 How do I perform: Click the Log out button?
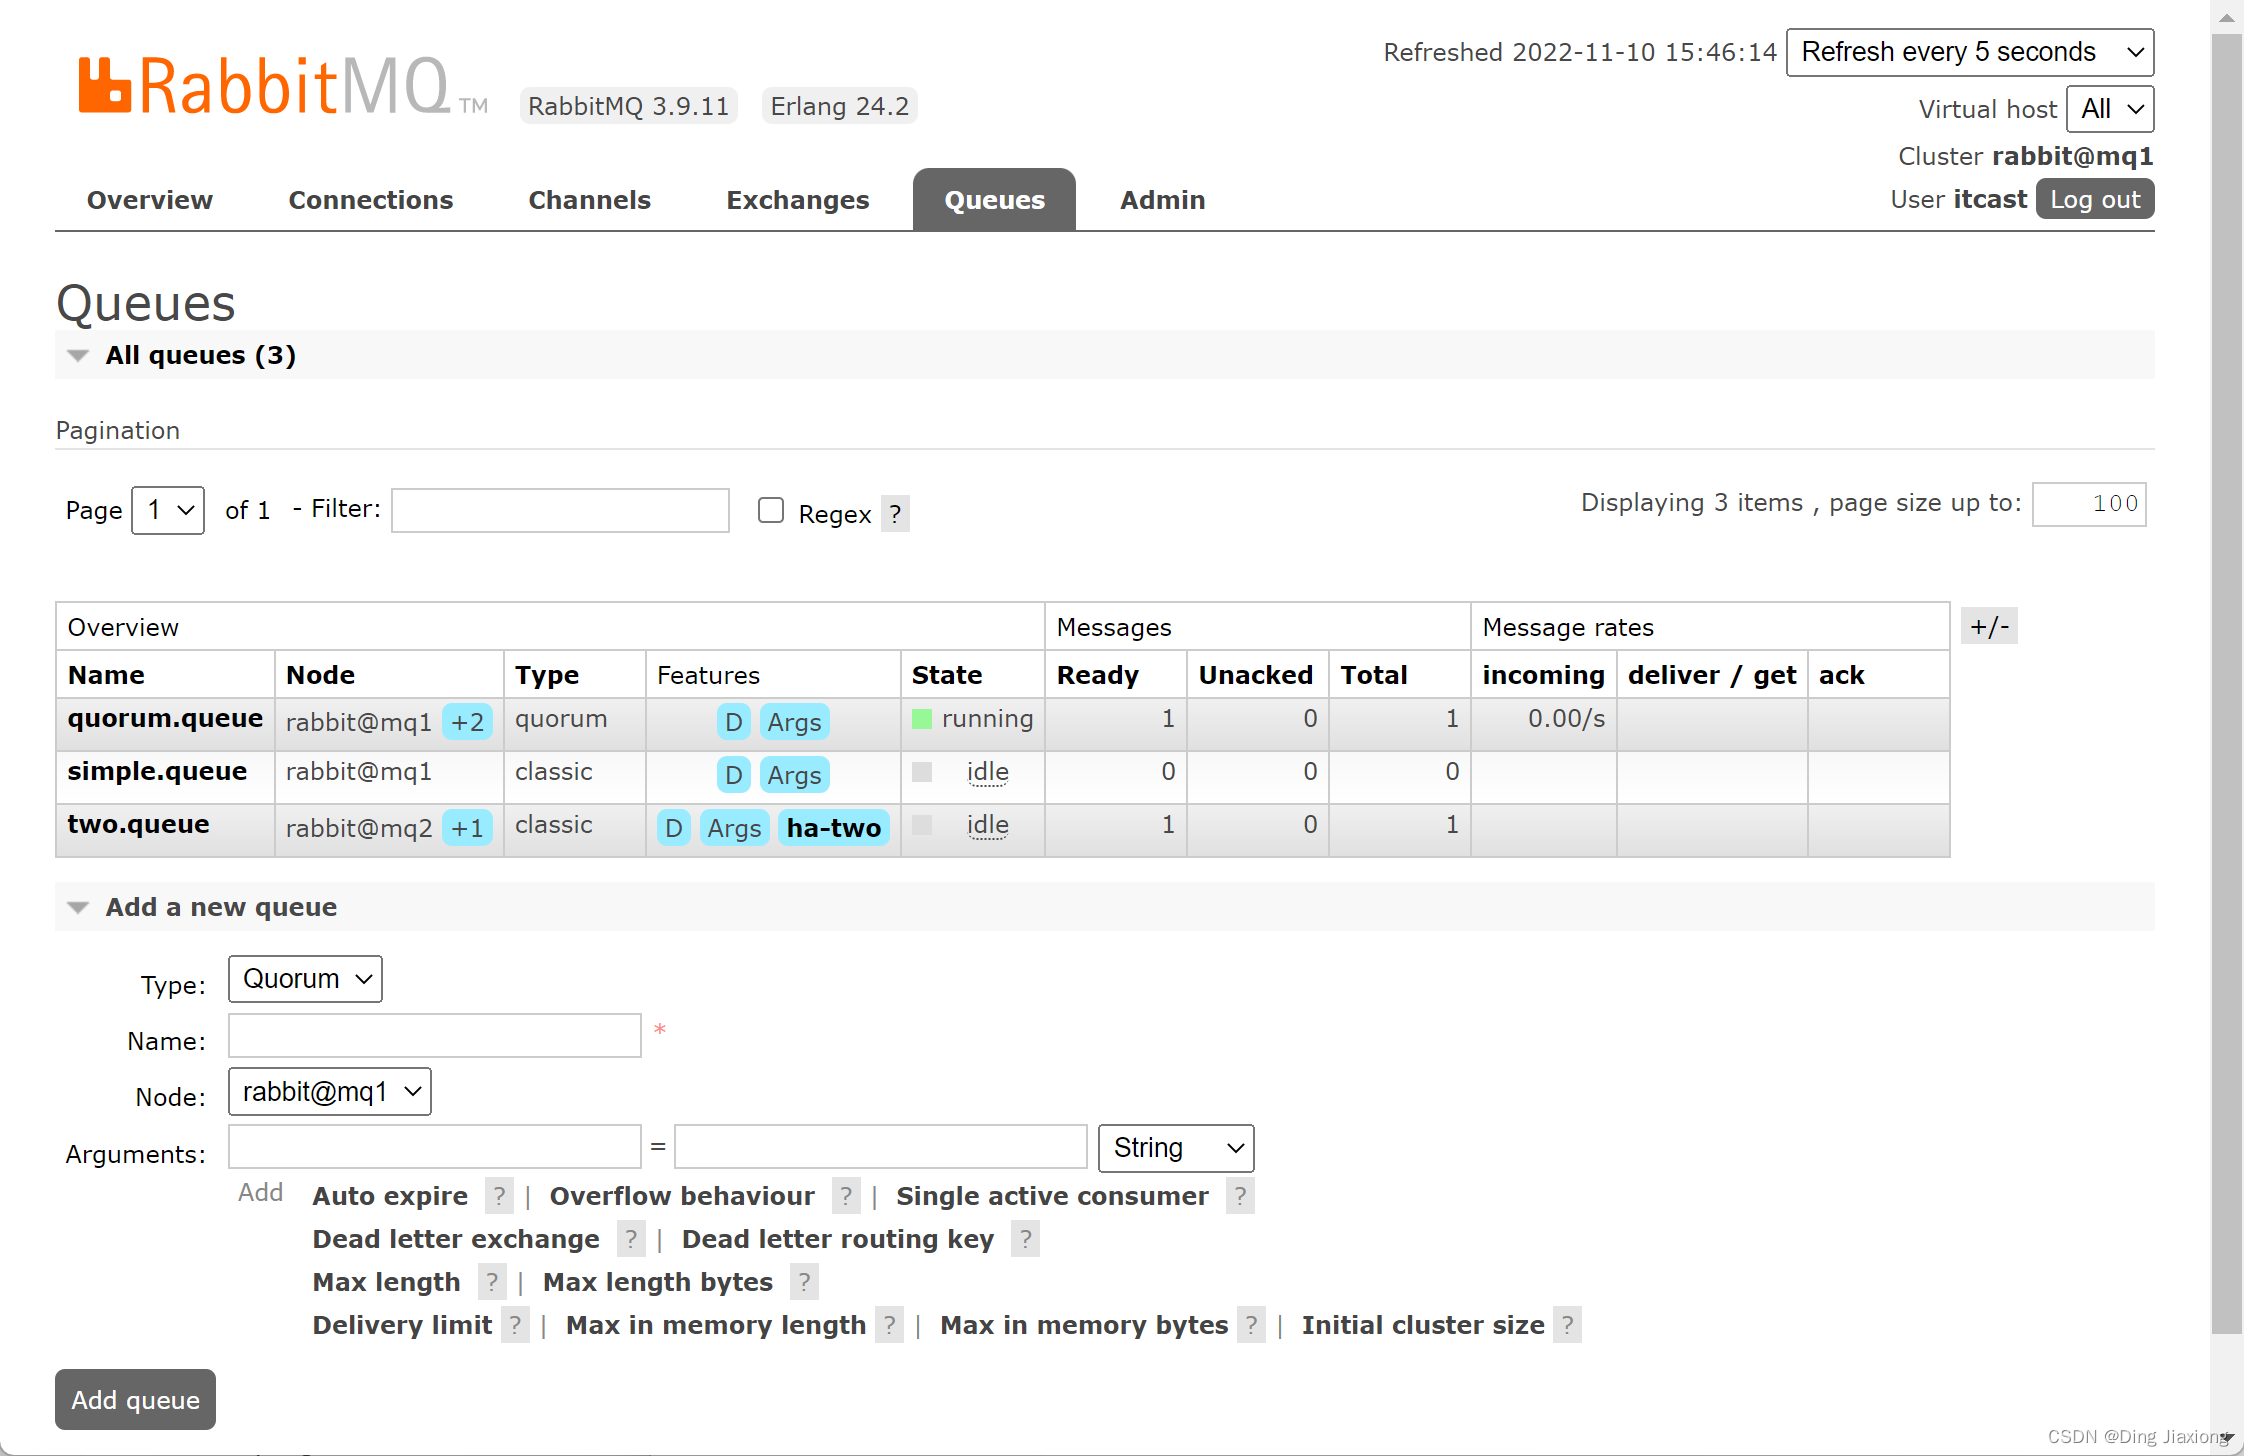click(2100, 200)
